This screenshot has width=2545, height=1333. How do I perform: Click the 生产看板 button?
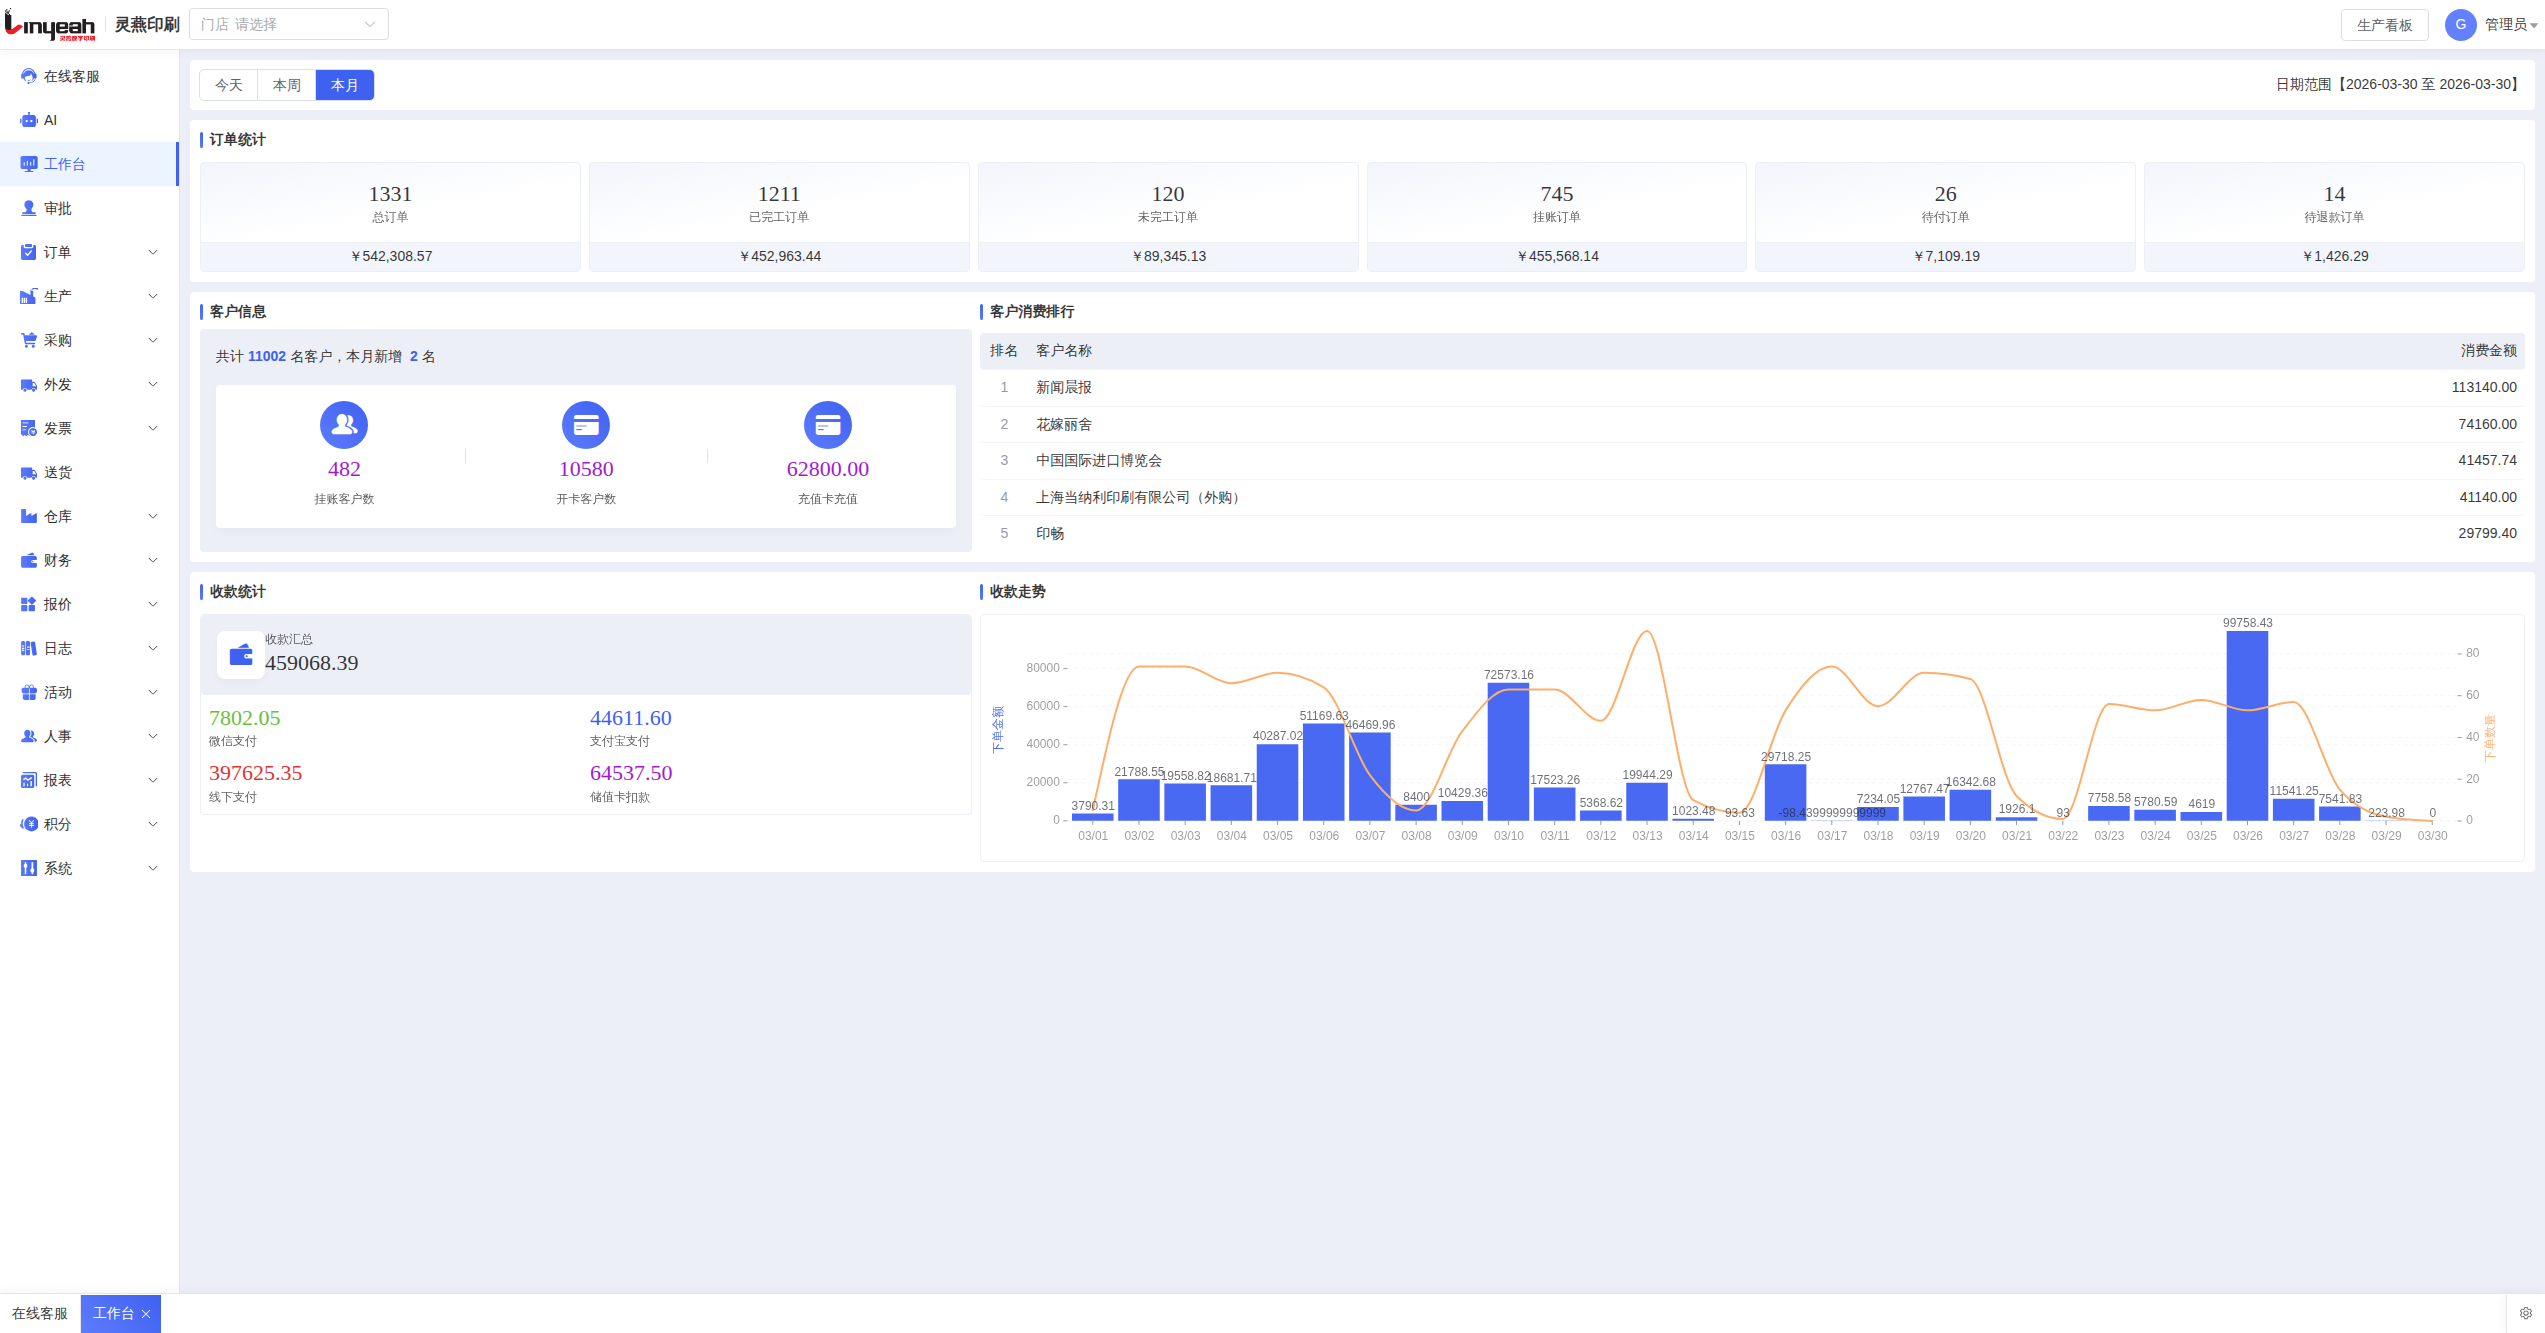(x=2384, y=25)
